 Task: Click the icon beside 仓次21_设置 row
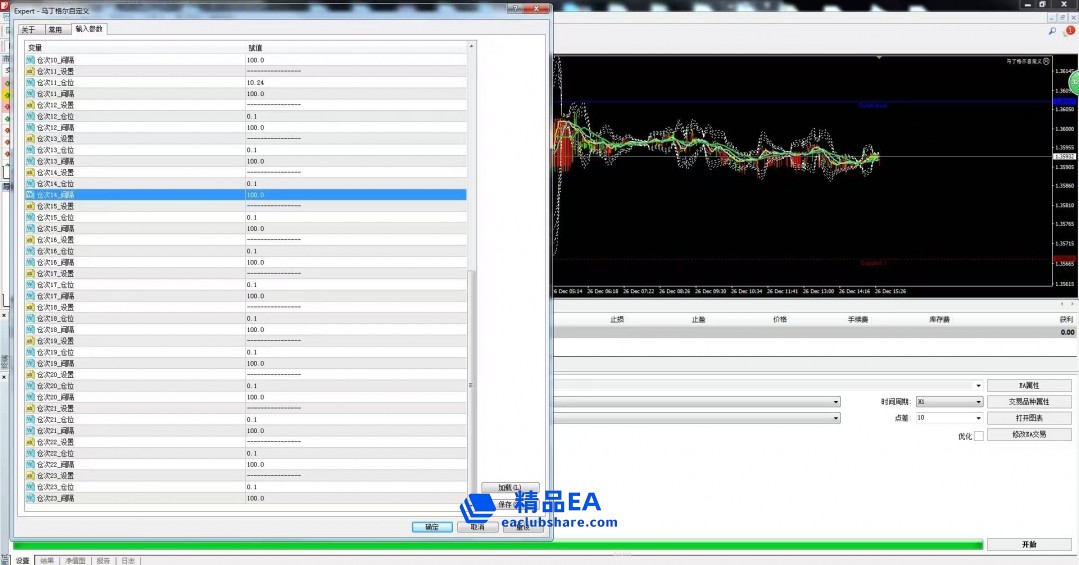coord(30,408)
